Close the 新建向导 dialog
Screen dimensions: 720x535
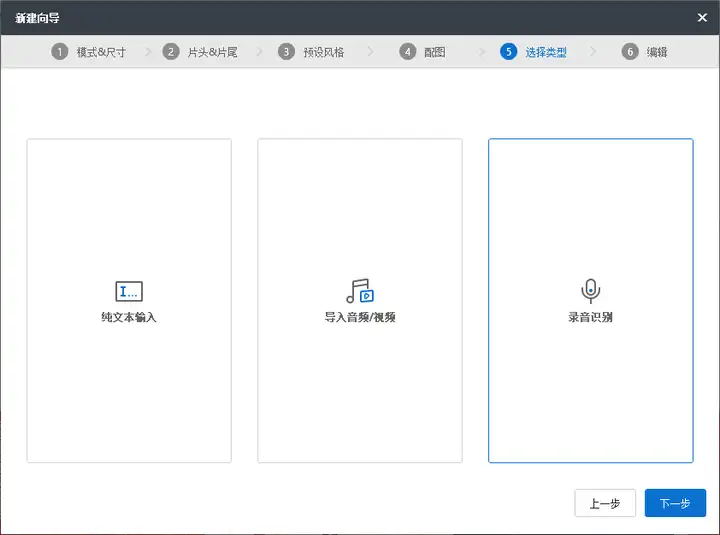[x=702, y=17]
